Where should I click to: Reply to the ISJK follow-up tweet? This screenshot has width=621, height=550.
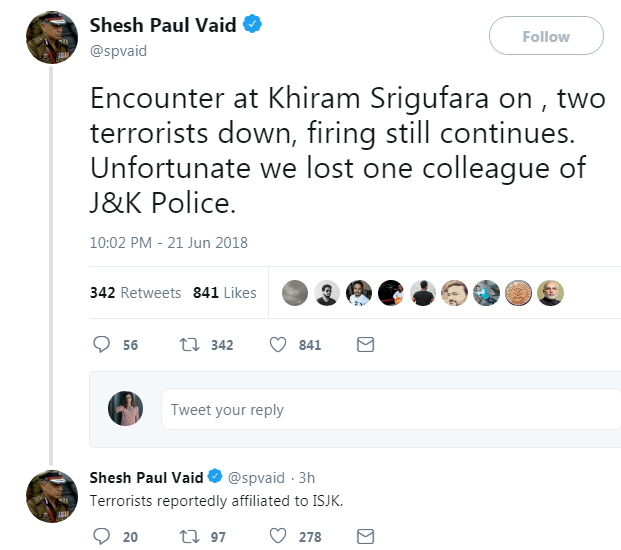pos(101,537)
